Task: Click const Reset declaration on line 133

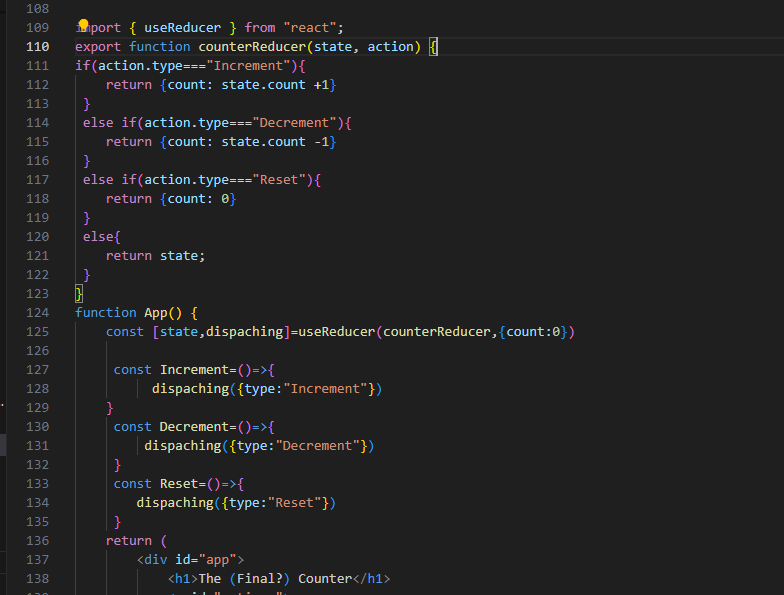Action: coord(156,484)
